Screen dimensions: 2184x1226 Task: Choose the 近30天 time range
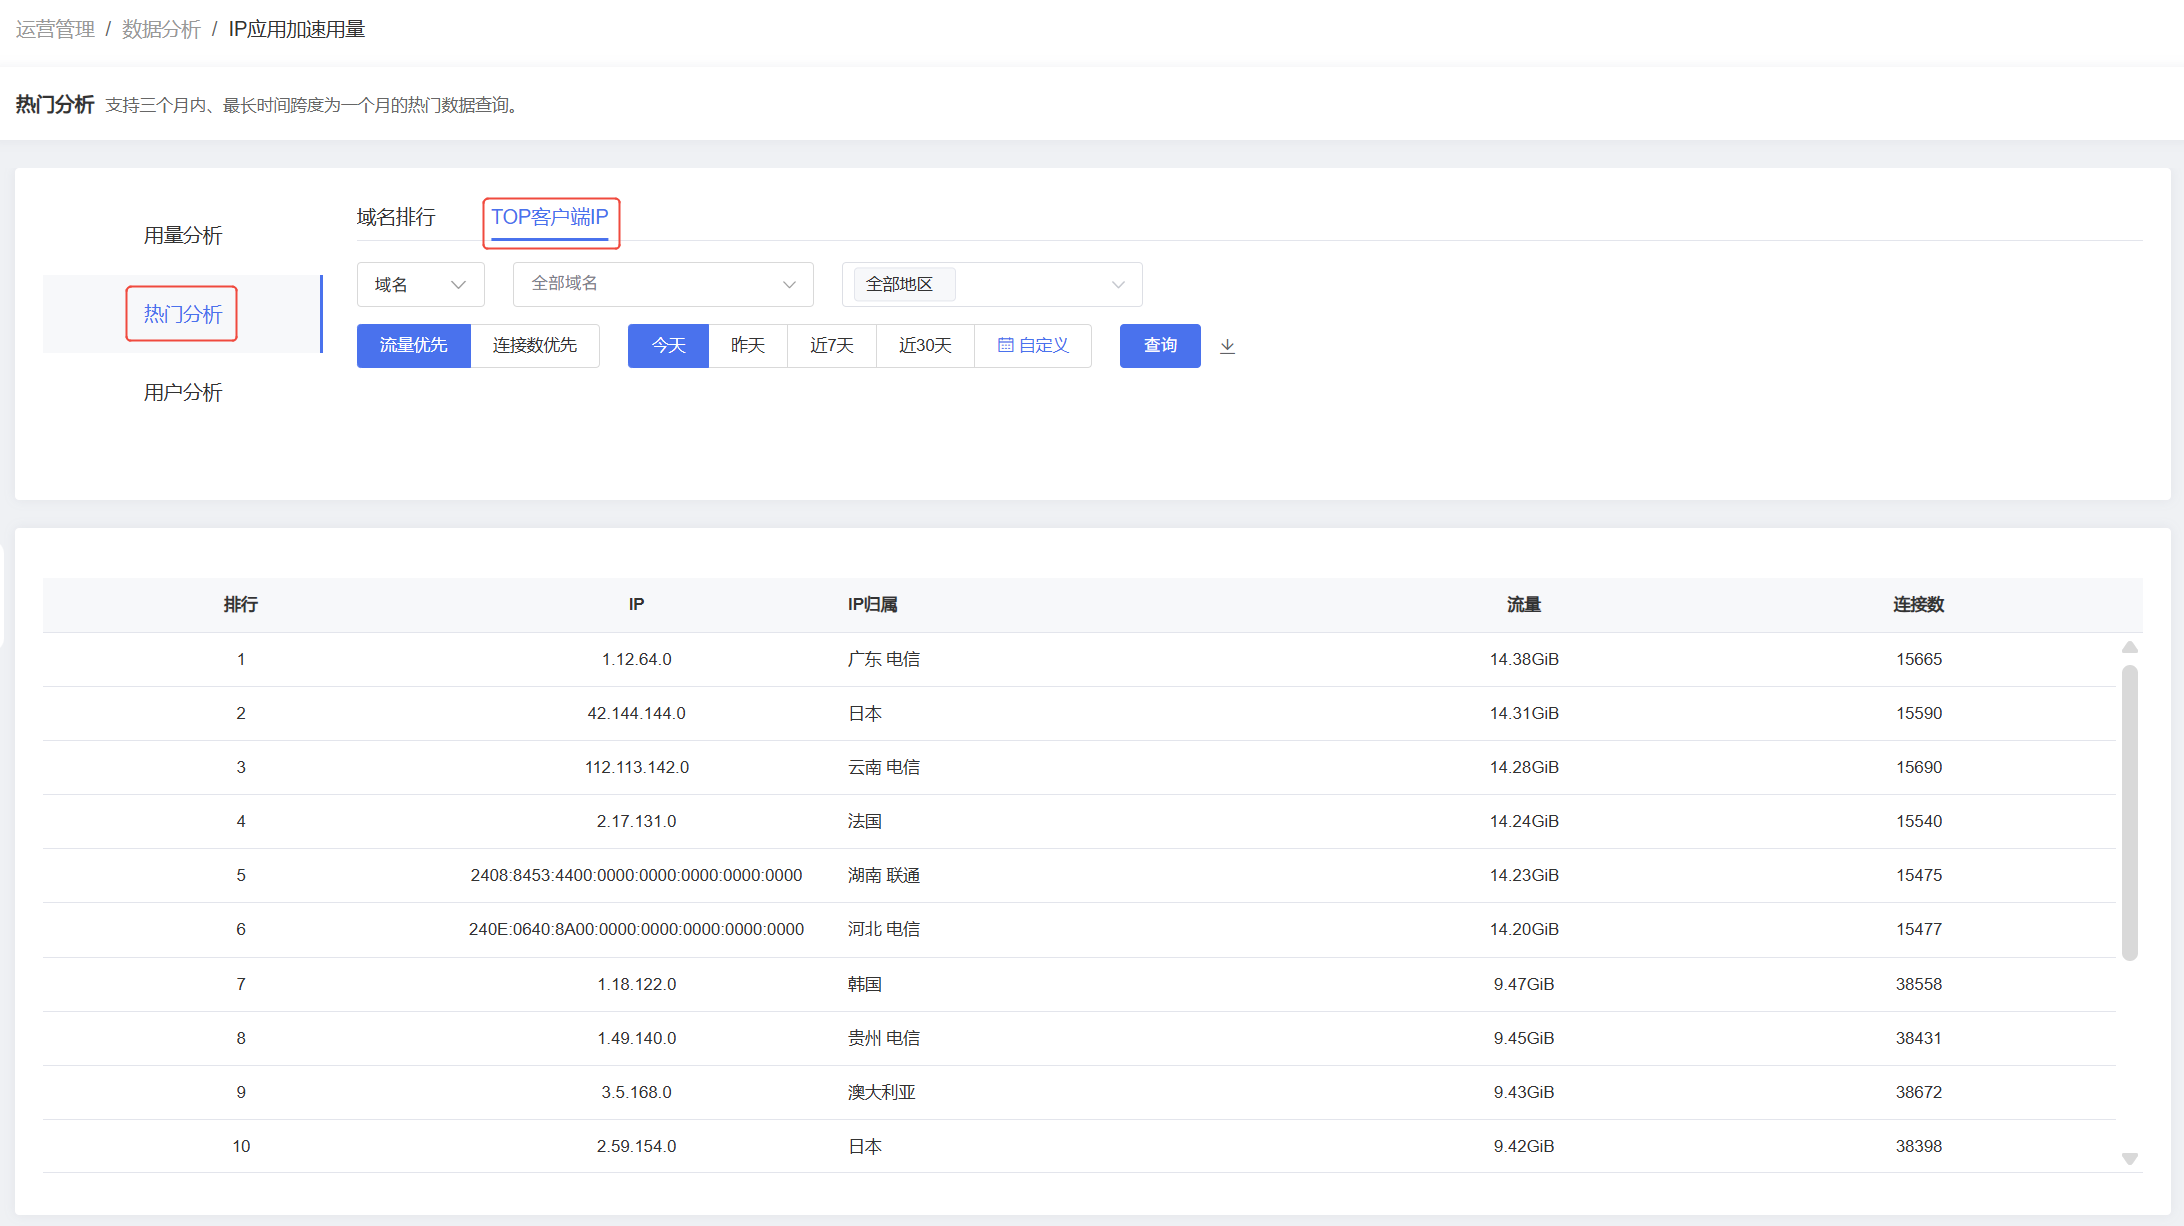tap(924, 345)
